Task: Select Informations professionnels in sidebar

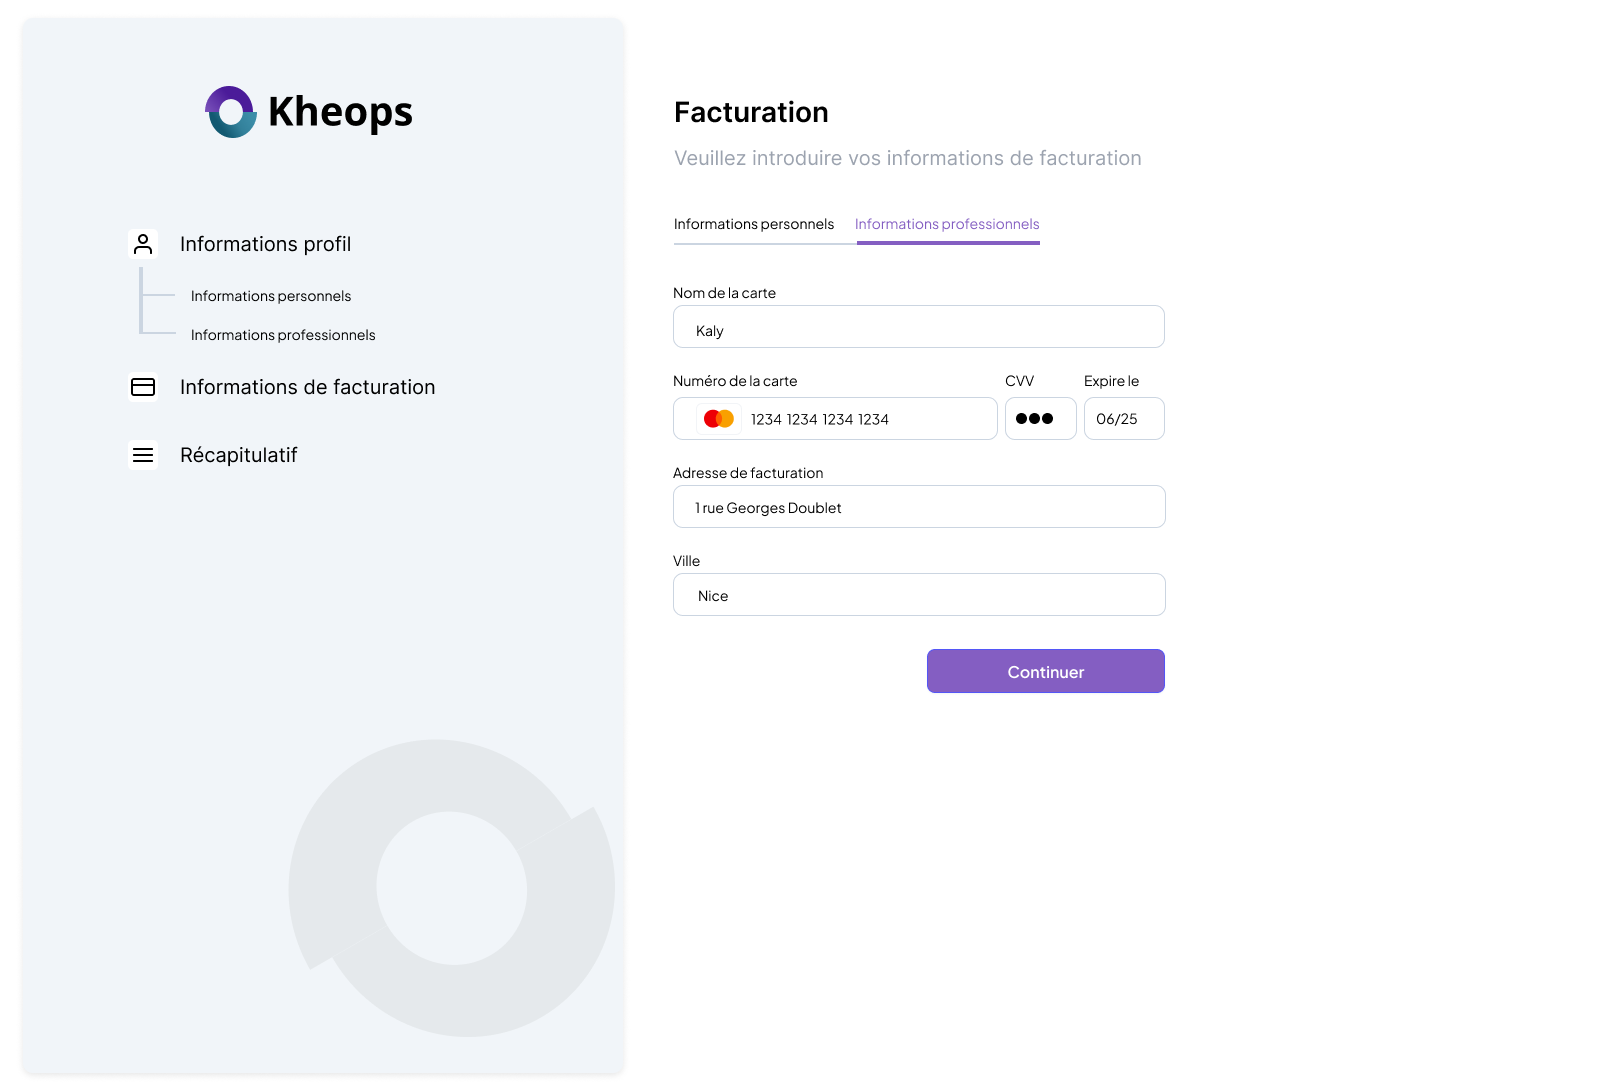Action: 283,335
